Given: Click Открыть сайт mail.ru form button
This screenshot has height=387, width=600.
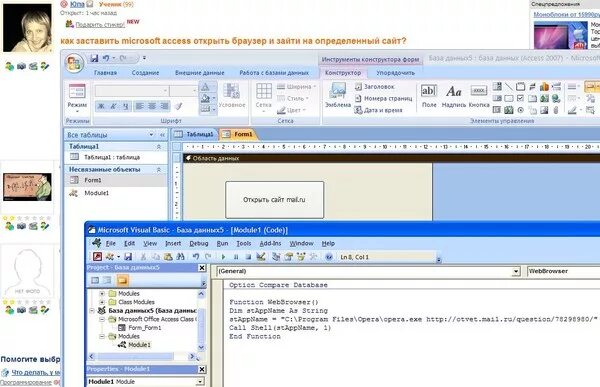Looking at the screenshot, I should [274, 200].
